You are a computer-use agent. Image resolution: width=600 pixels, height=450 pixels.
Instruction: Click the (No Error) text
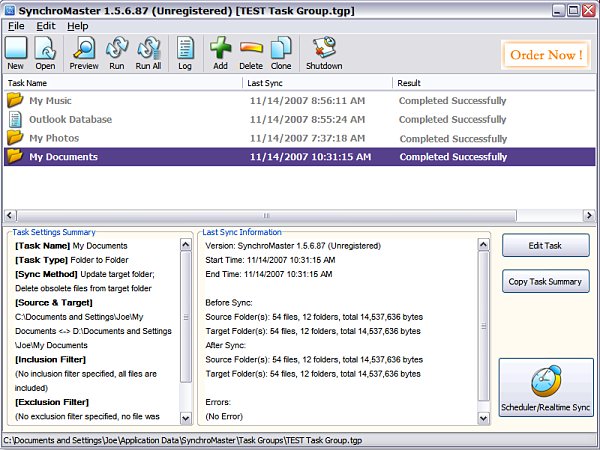point(224,416)
